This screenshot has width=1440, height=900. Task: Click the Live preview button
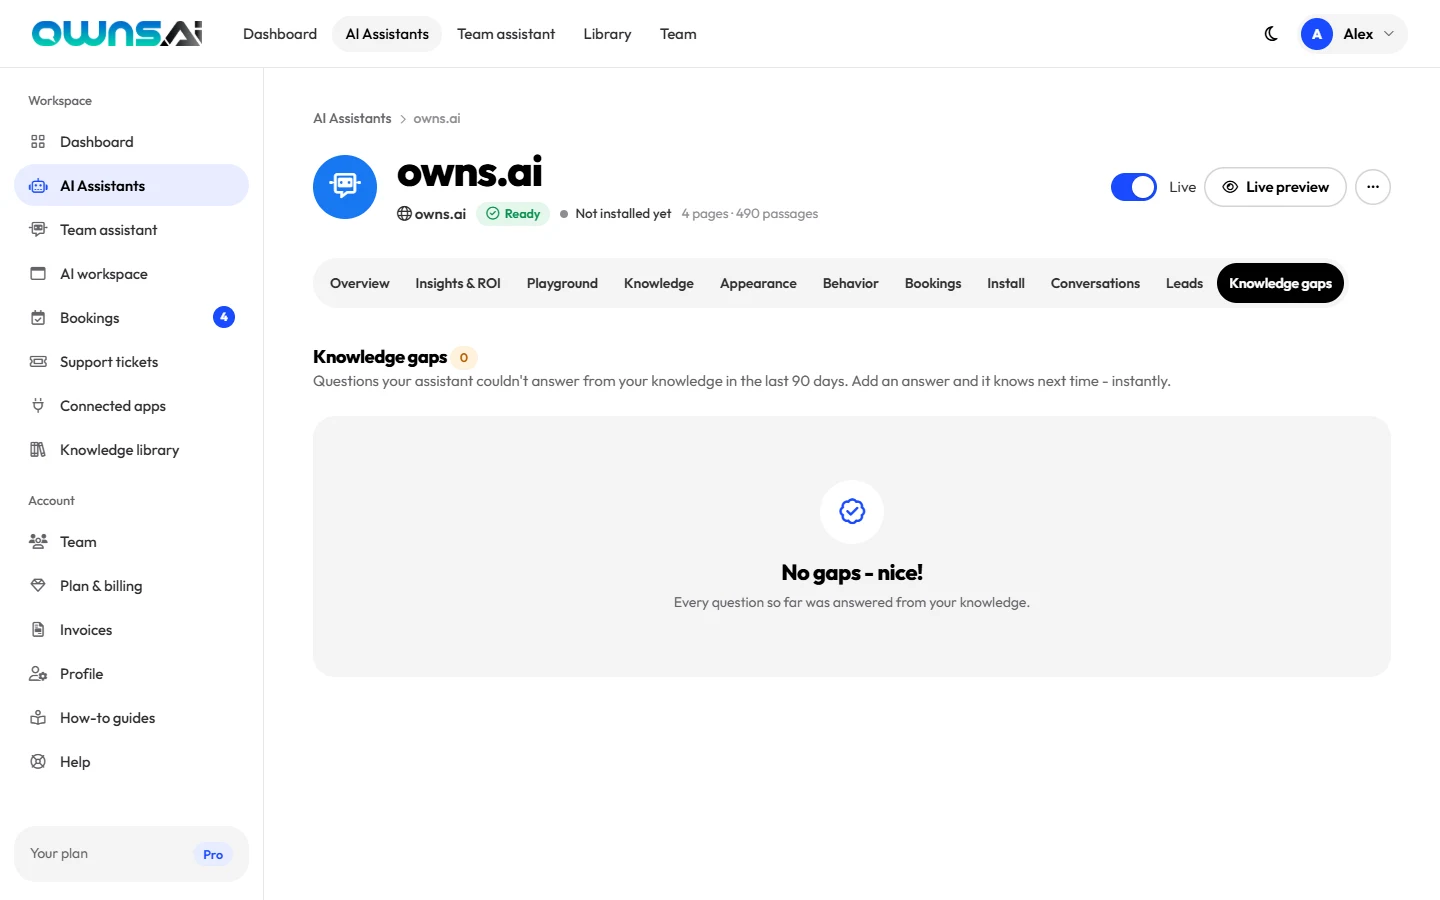coord(1275,187)
